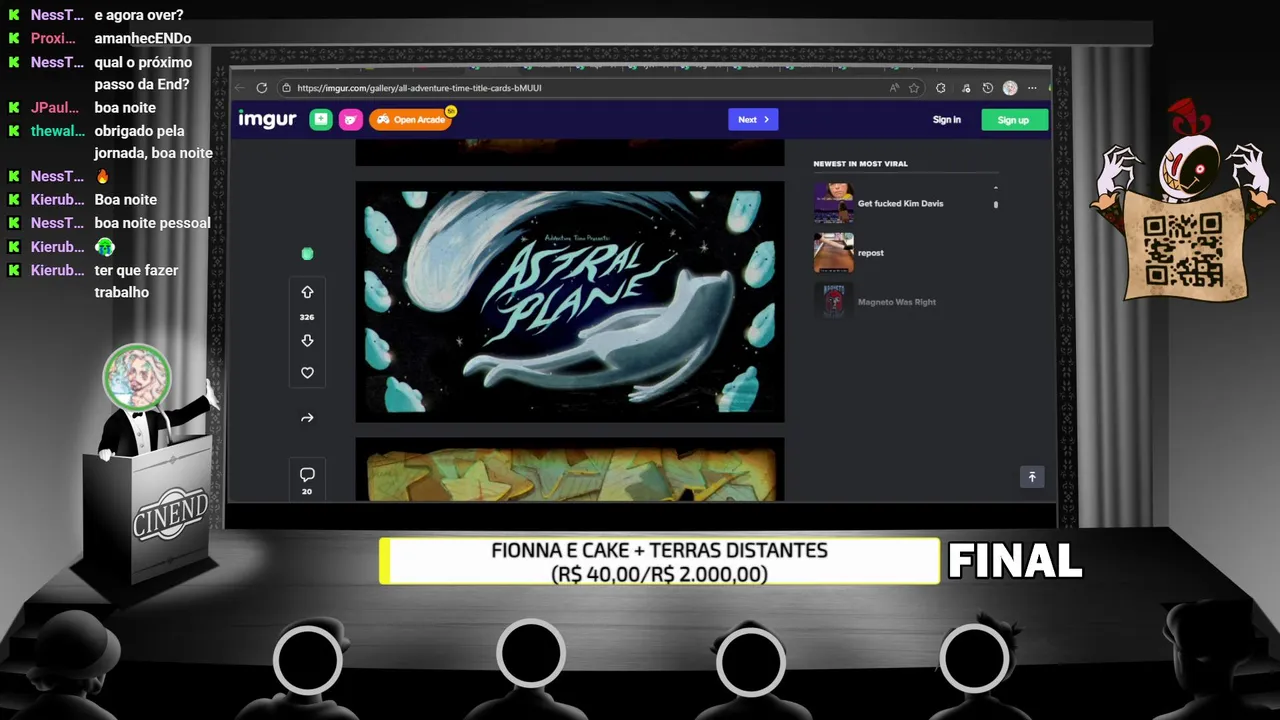Open 'Magneto Was Right' post
Viewport: 1280px width, 720px height.
(897, 302)
